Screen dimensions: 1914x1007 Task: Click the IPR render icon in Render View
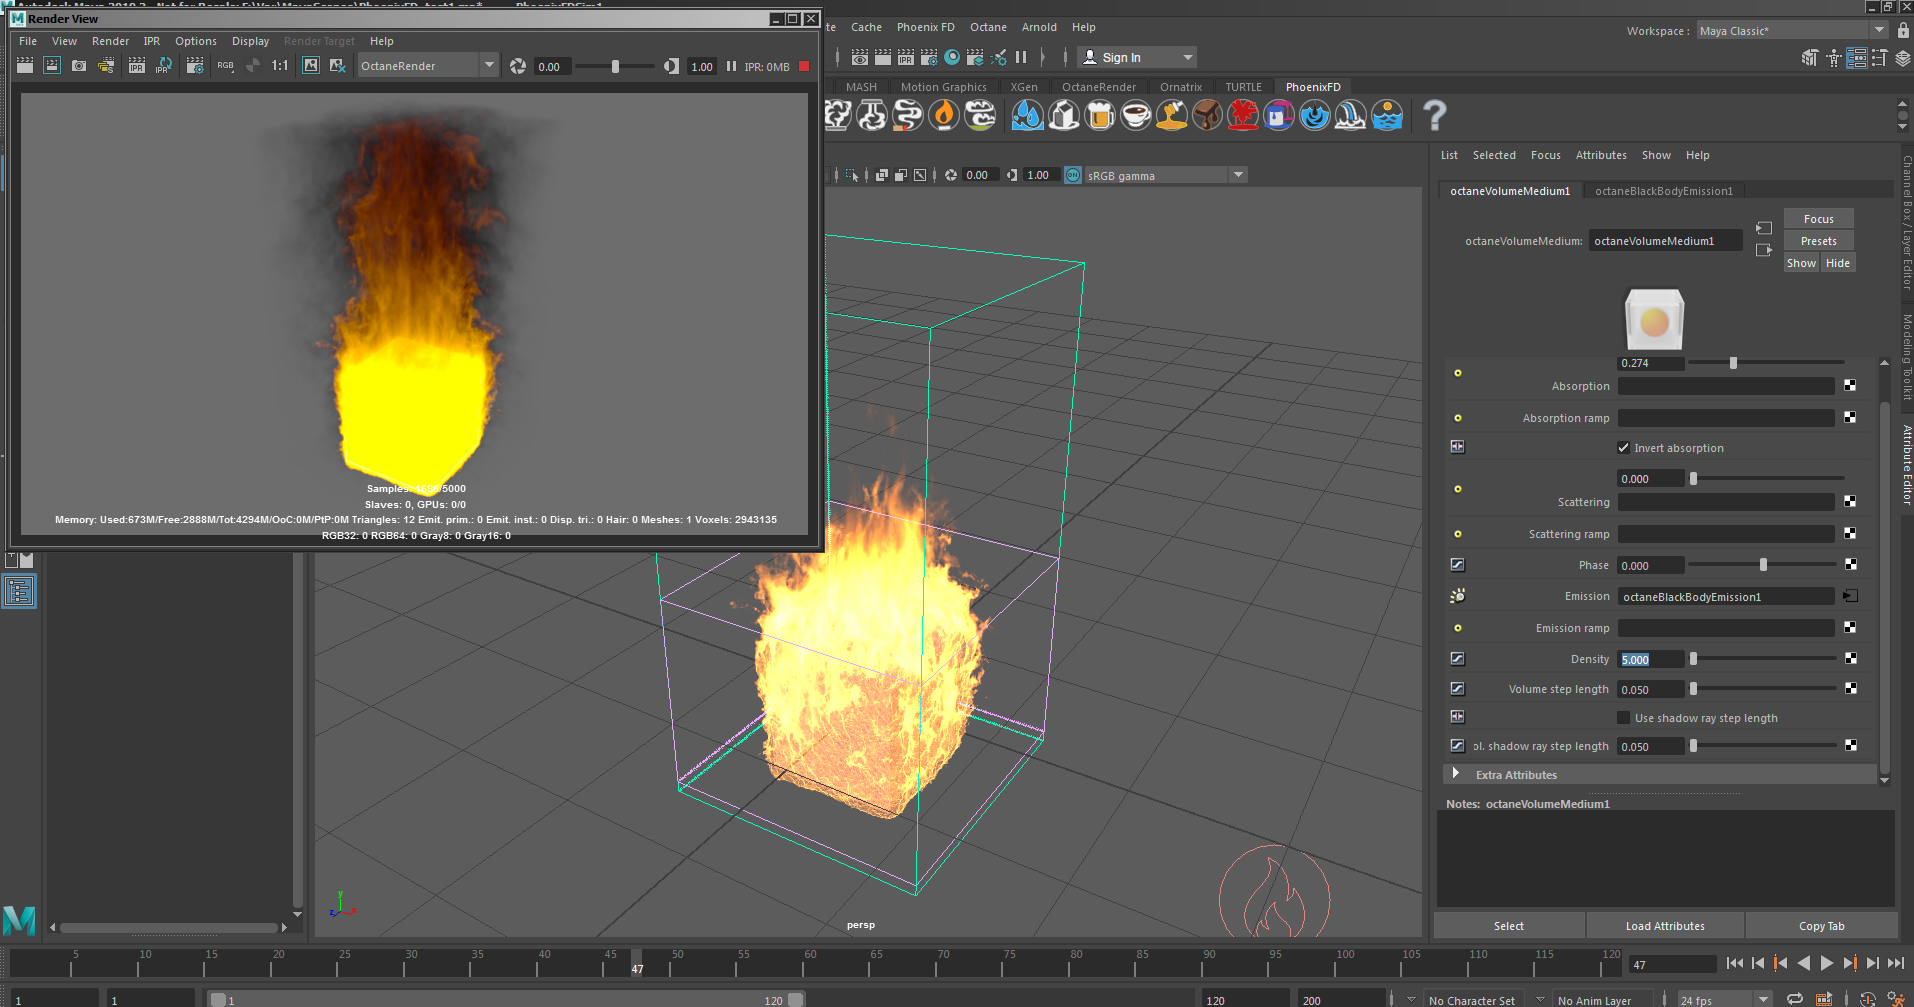[x=137, y=66]
